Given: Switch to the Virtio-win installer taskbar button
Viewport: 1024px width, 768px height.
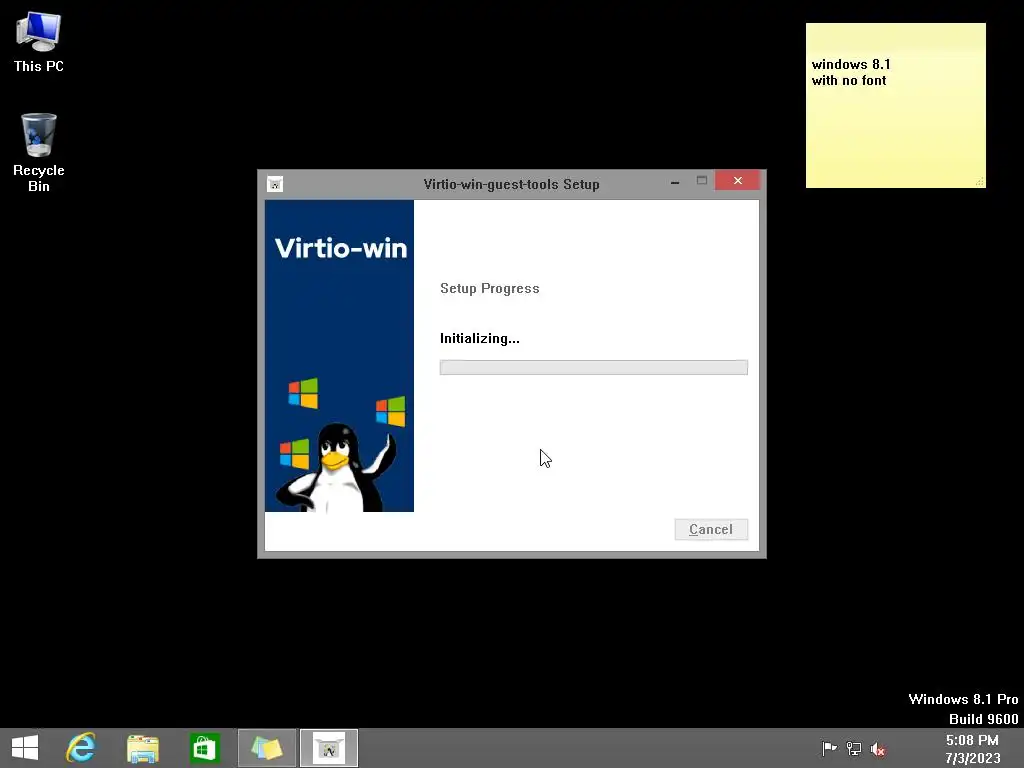Looking at the screenshot, I should (x=329, y=748).
